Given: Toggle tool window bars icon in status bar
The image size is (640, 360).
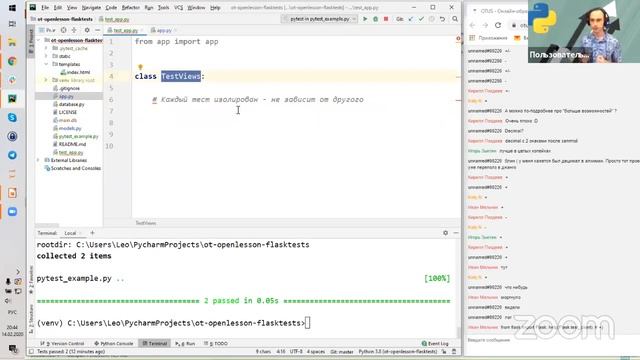Looking at the screenshot, I should pyautogui.click(x=31, y=351).
